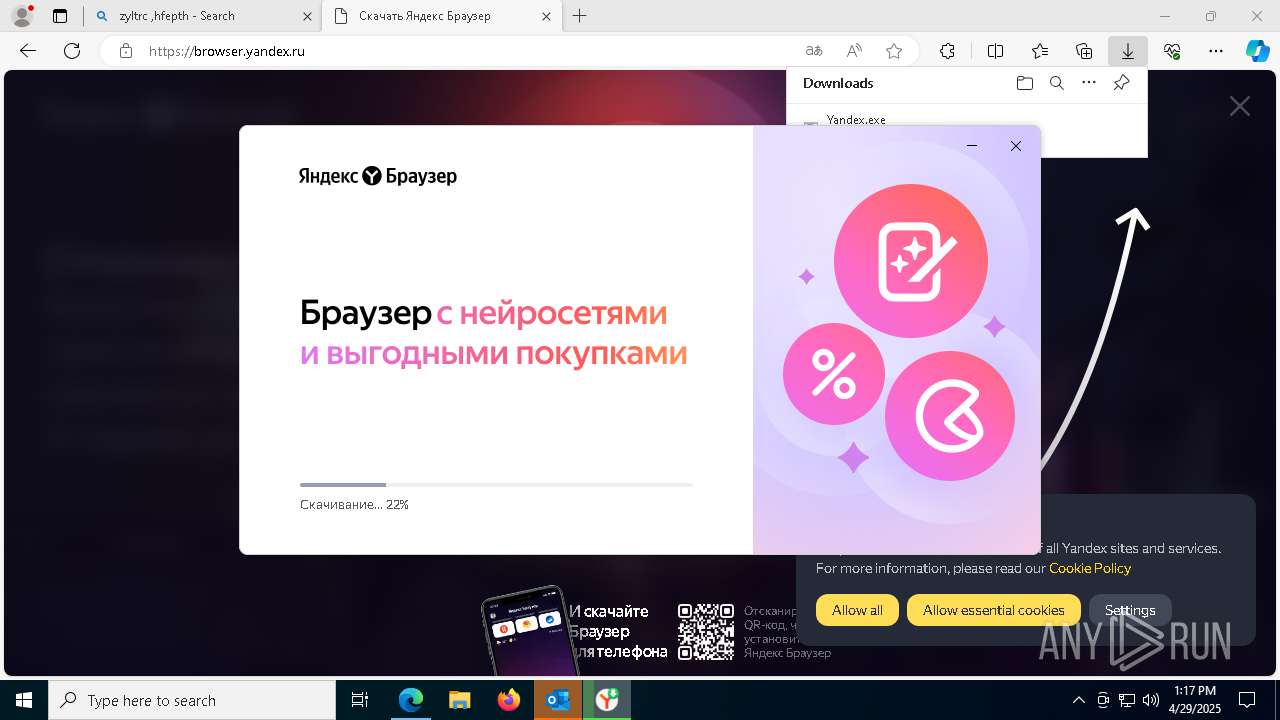Open the Cookie Policy link
The image size is (1280, 720).
pyautogui.click(x=1090, y=568)
